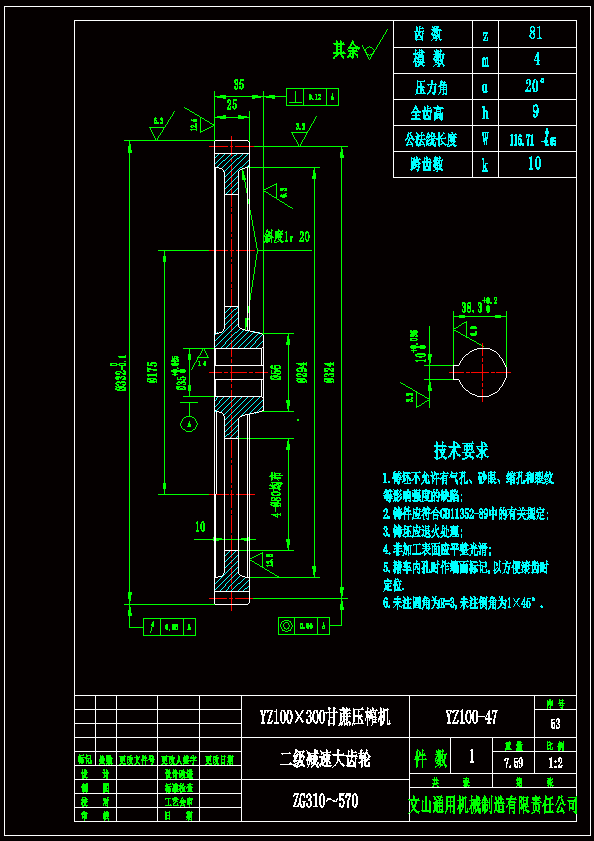The width and height of the screenshot is (594, 841).
Task: Select the value 9 in 全齿高 row
Action: [536, 111]
